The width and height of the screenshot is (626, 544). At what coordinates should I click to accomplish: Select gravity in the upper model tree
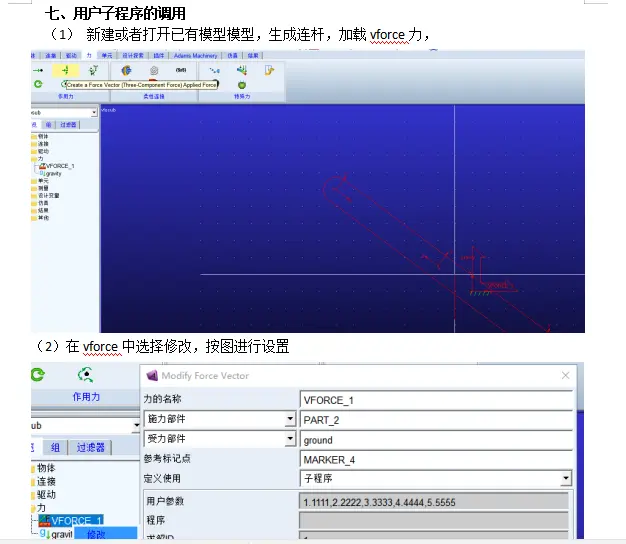[54, 174]
